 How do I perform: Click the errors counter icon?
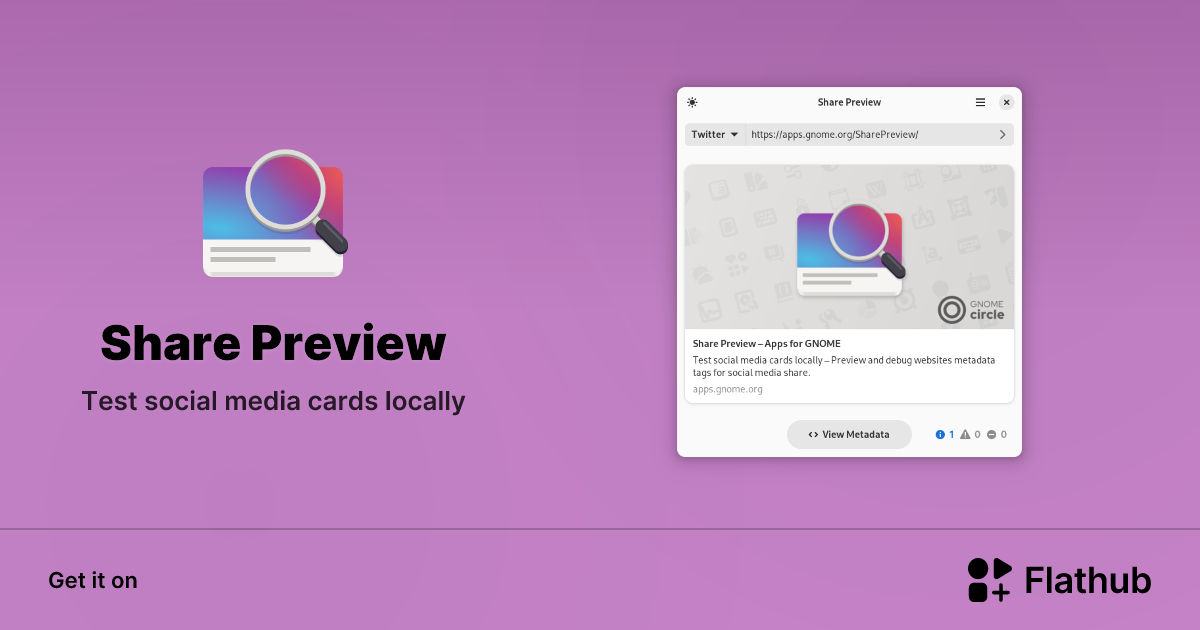pyautogui.click(x=991, y=434)
